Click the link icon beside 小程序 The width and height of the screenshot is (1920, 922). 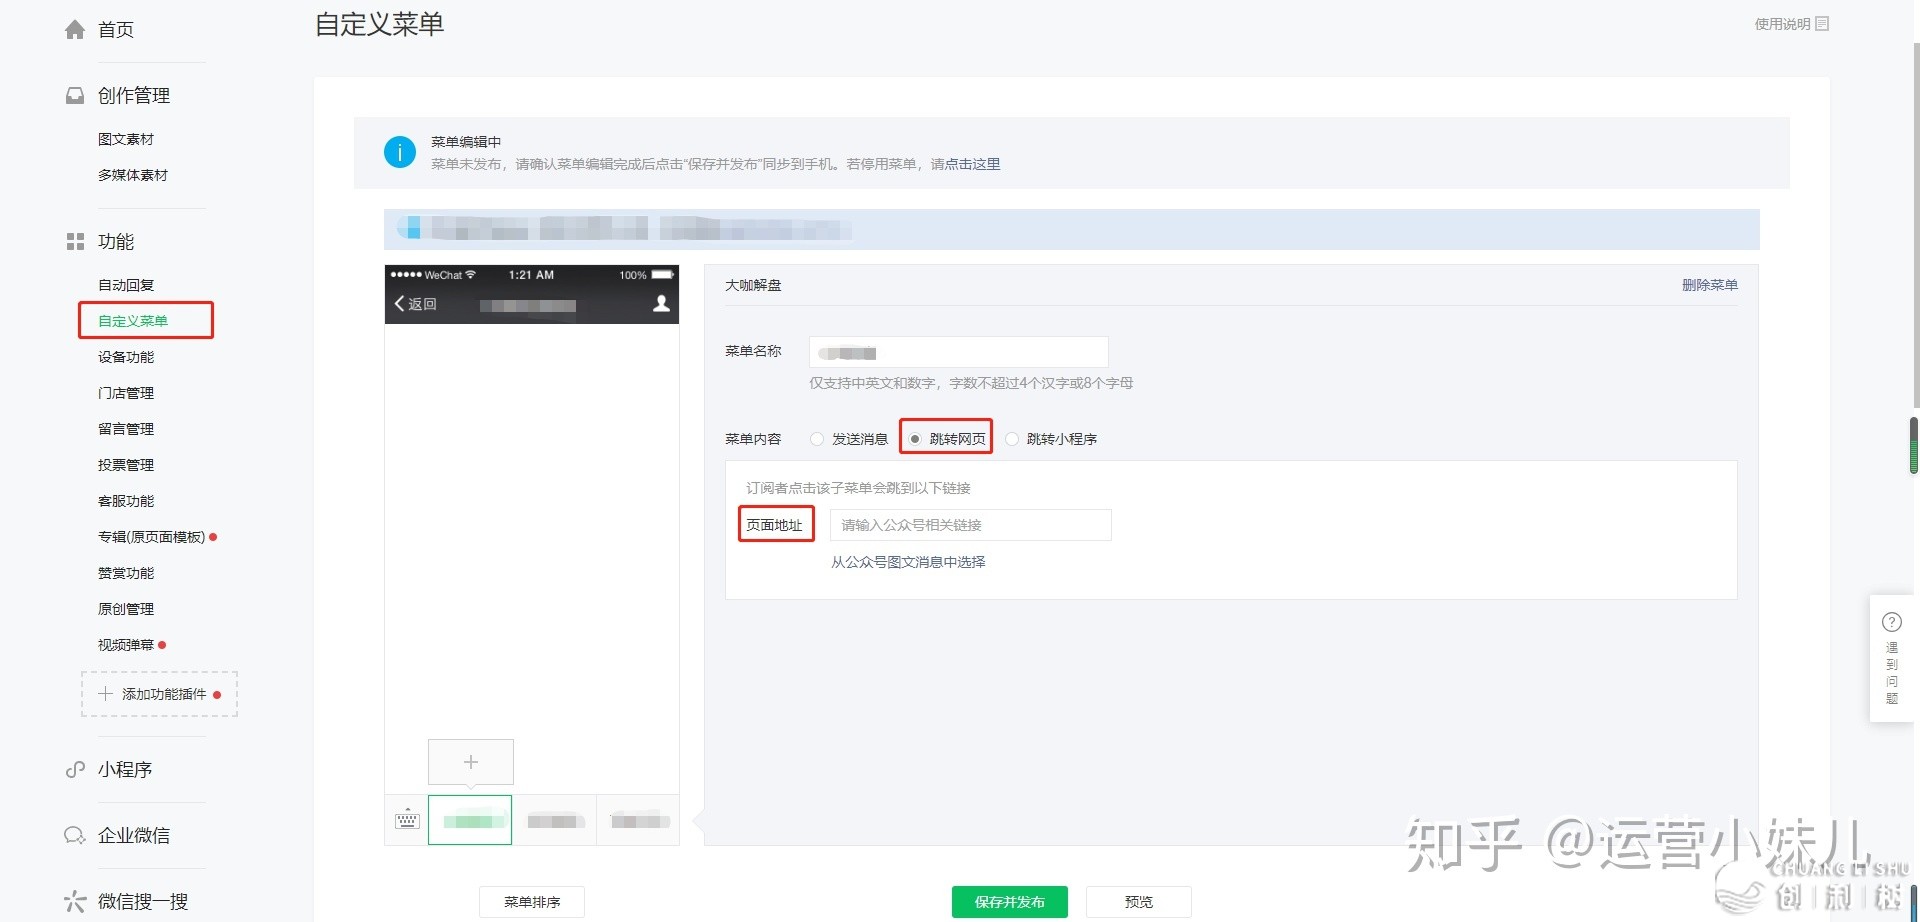click(75, 770)
